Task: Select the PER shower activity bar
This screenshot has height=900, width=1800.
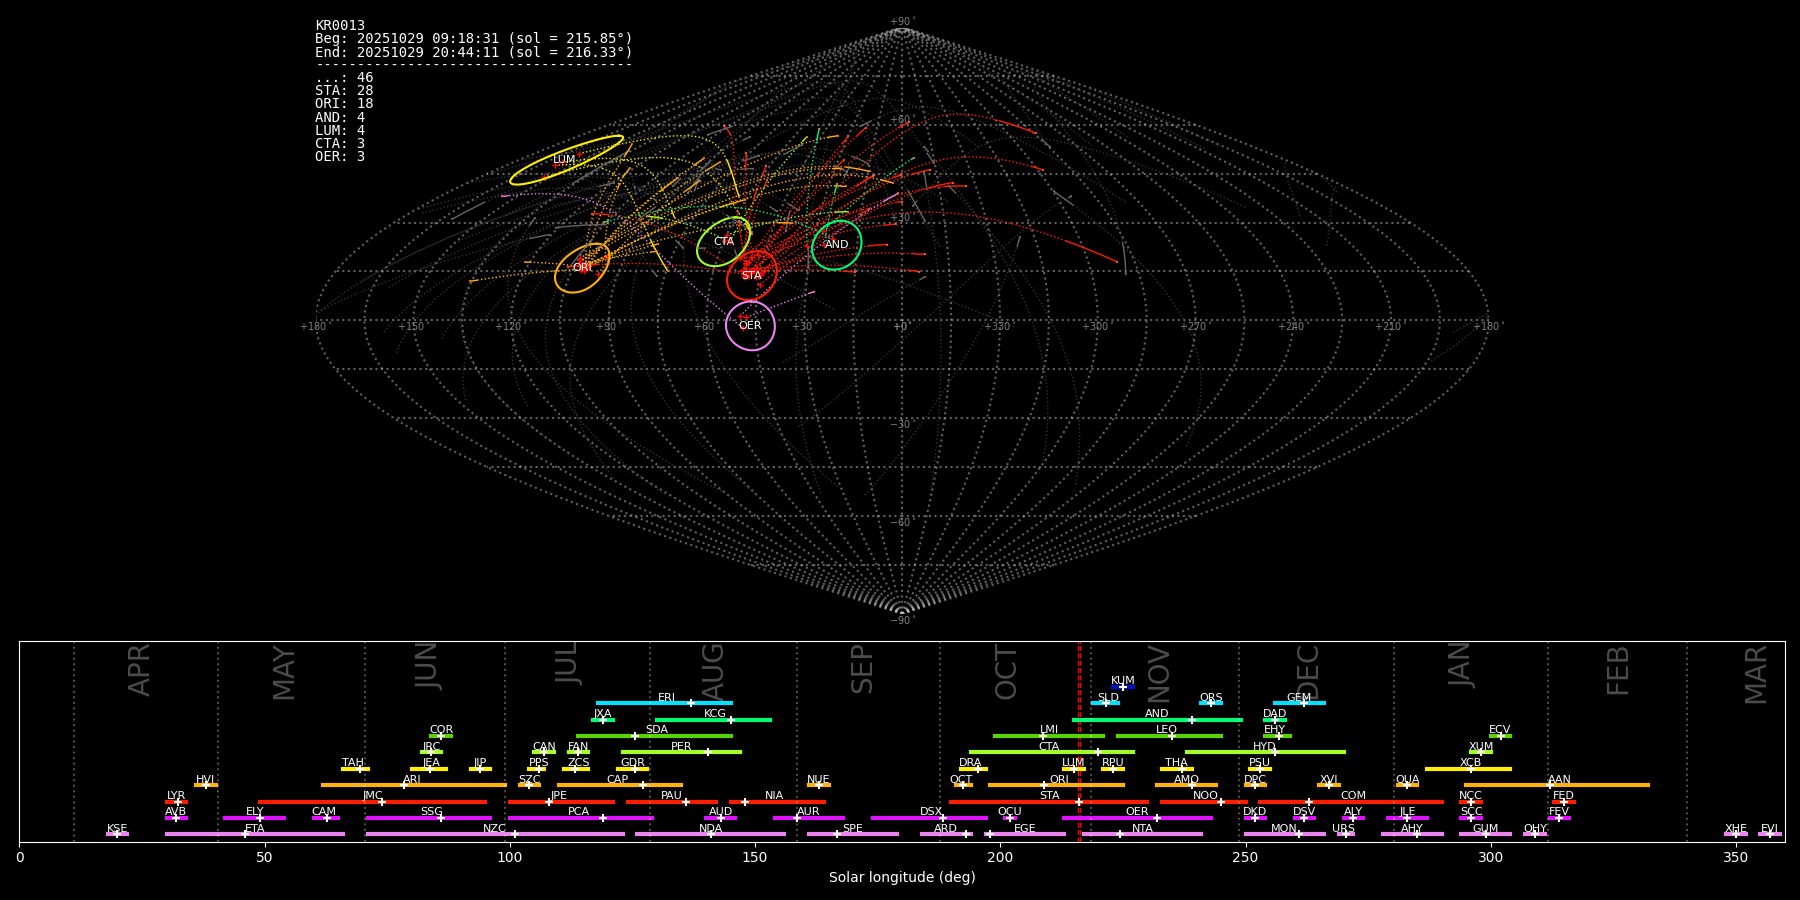Action: (x=681, y=752)
